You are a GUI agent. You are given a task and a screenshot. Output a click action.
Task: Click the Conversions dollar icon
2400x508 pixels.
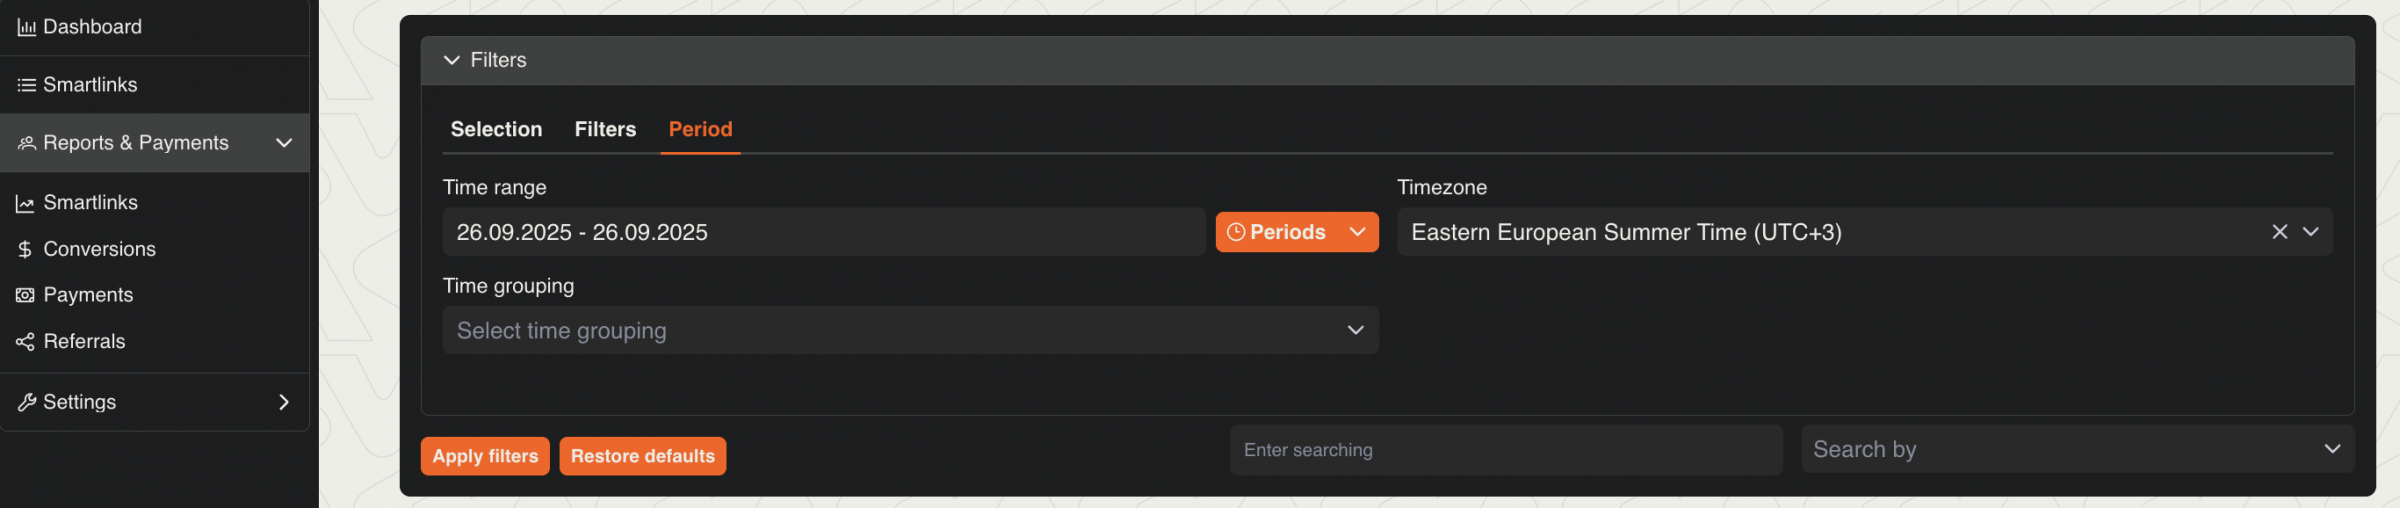coord(25,250)
